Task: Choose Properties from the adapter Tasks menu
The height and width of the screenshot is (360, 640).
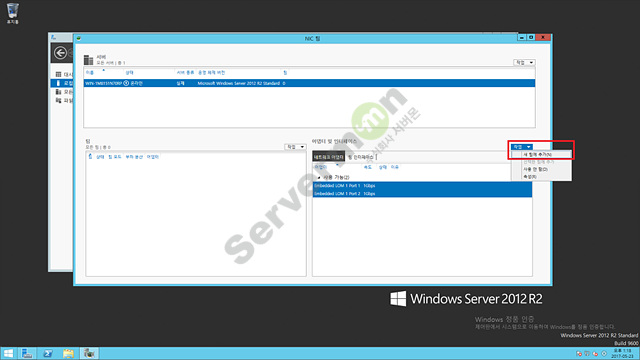Action: [530, 177]
